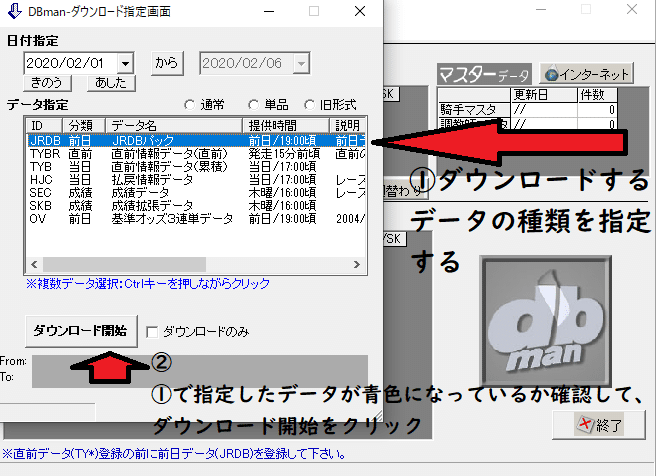Select the TYBR 直前情報データ(直前) row
Viewport: 656px width, 476px height.
(196, 154)
